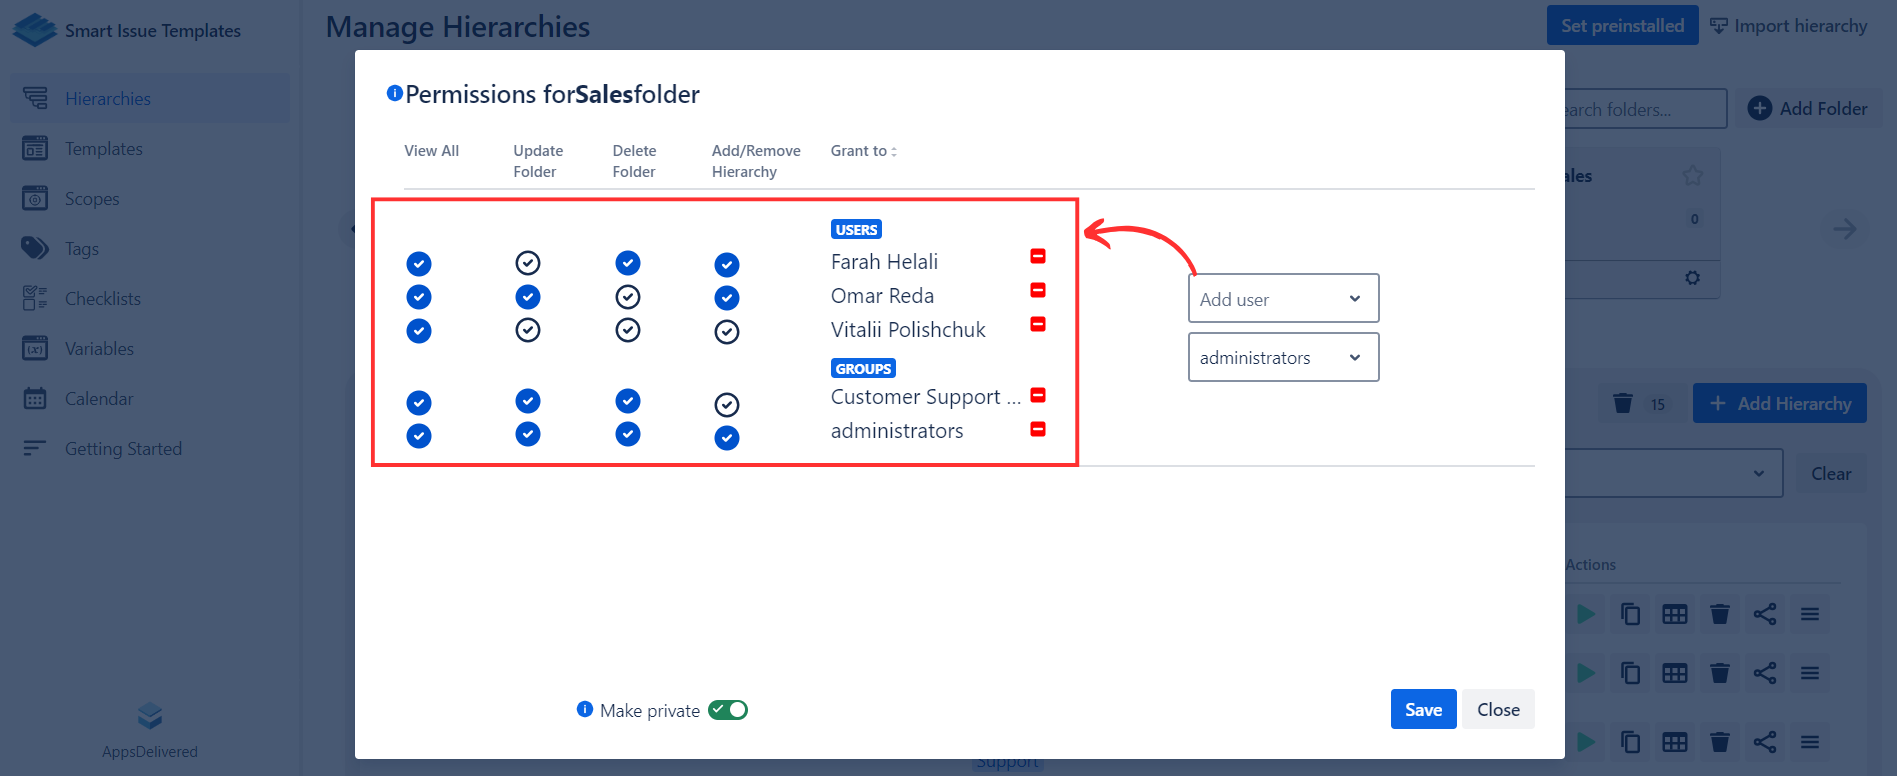Image resolution: width=1897 pixels, height=776 pixels.
Task: Remove Customer Support group with minus icon
Action: click(1038, 396)
